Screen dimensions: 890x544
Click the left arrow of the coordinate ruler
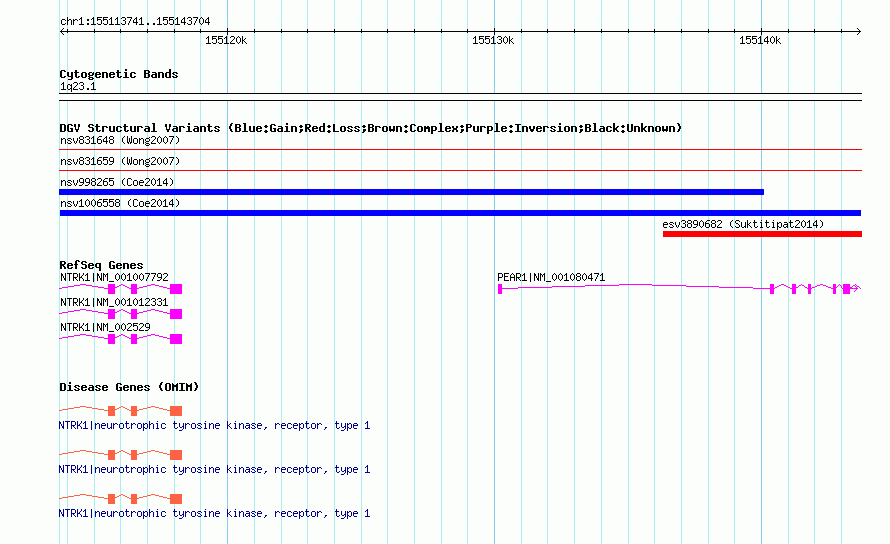[62, 32]
